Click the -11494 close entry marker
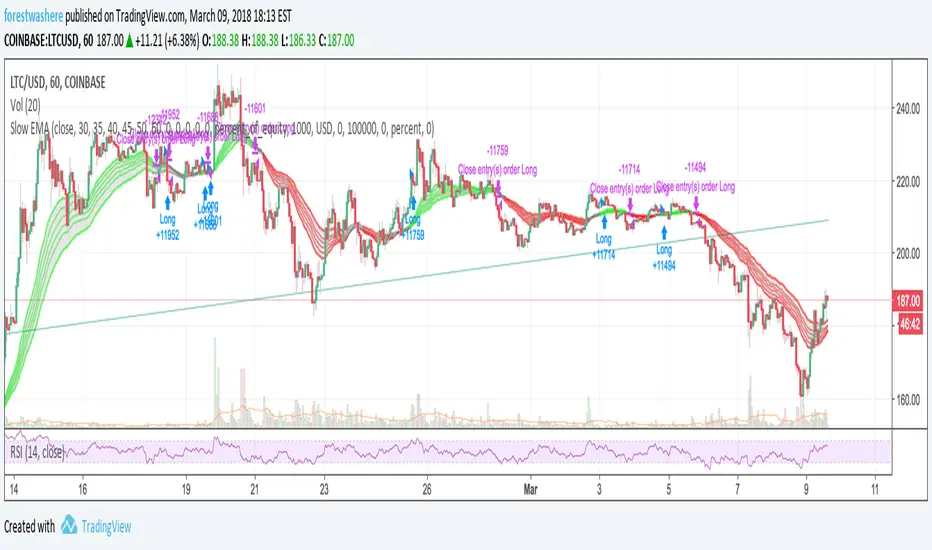 [695, 186]
